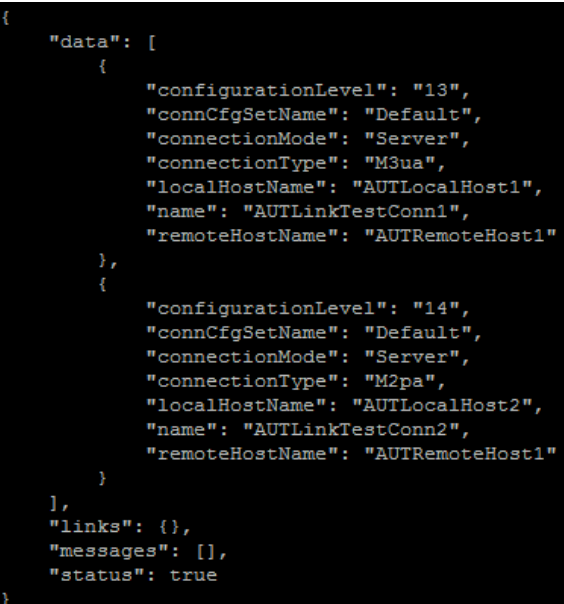Click the second connCfgSetName "Default" value
Screen dimensions: 564x604
click(x=418, y=332)
